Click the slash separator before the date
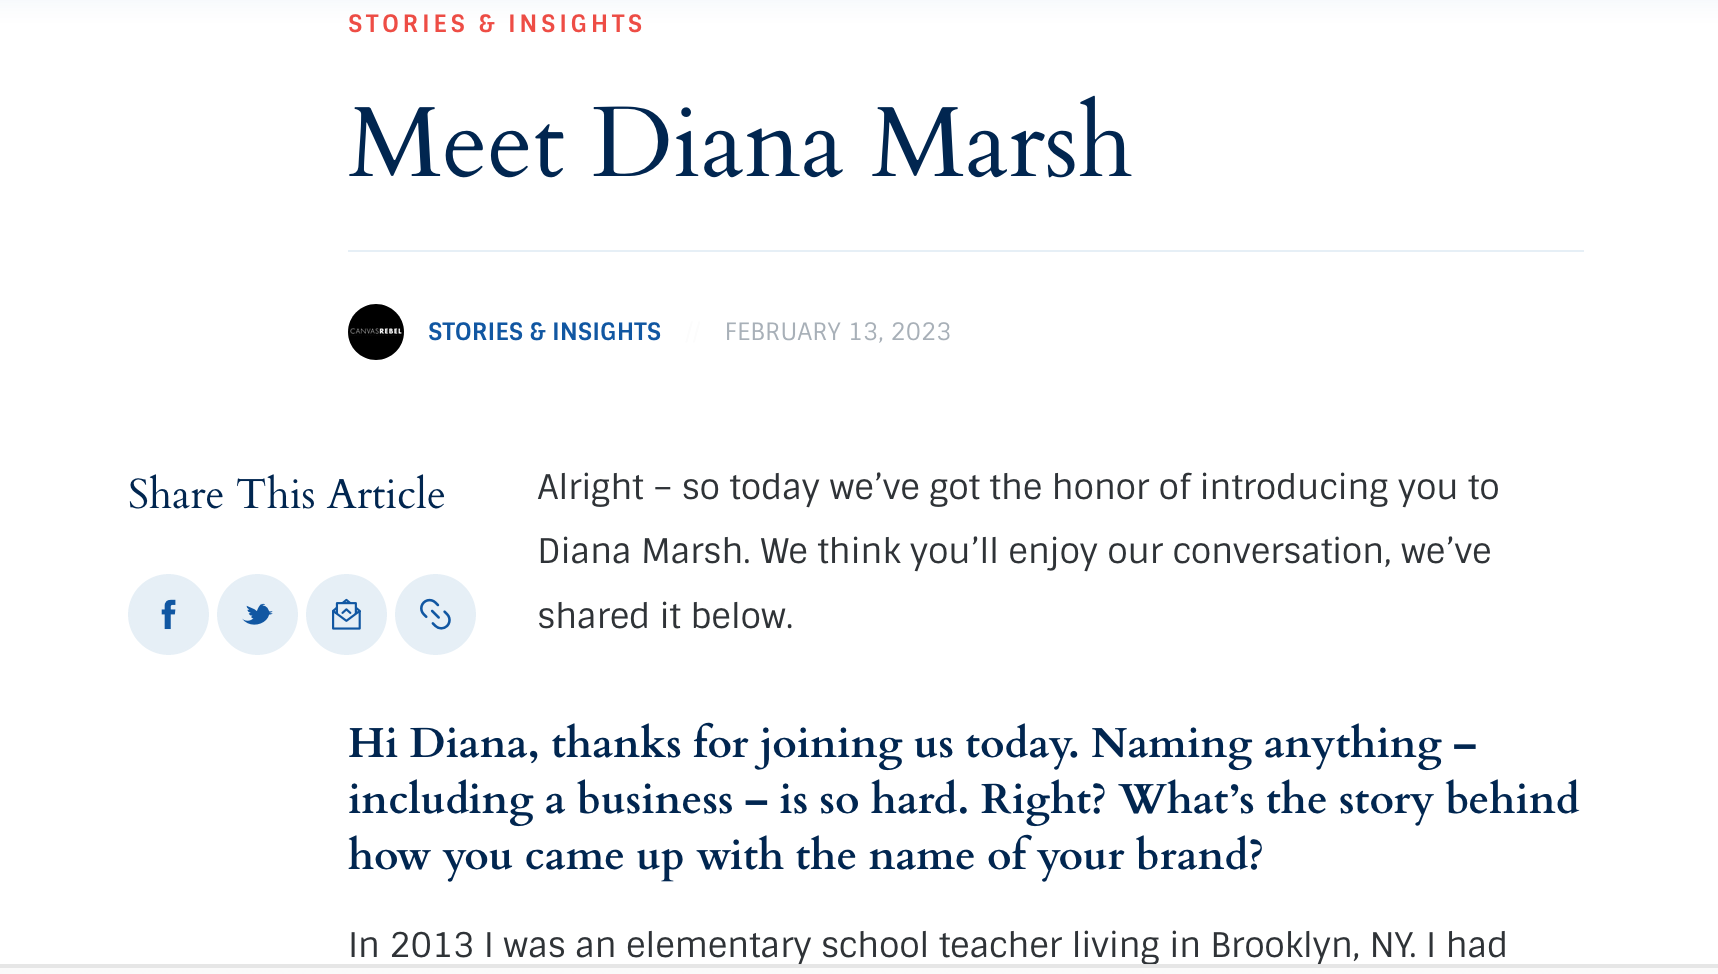 [x=692, y=332]
